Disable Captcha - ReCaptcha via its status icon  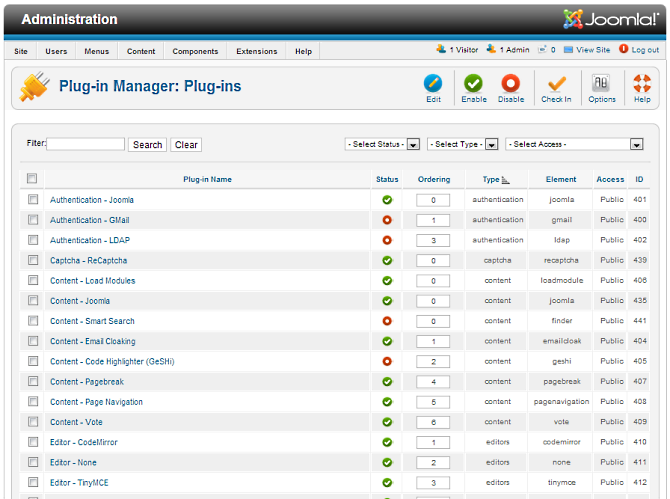pos(387,260)
